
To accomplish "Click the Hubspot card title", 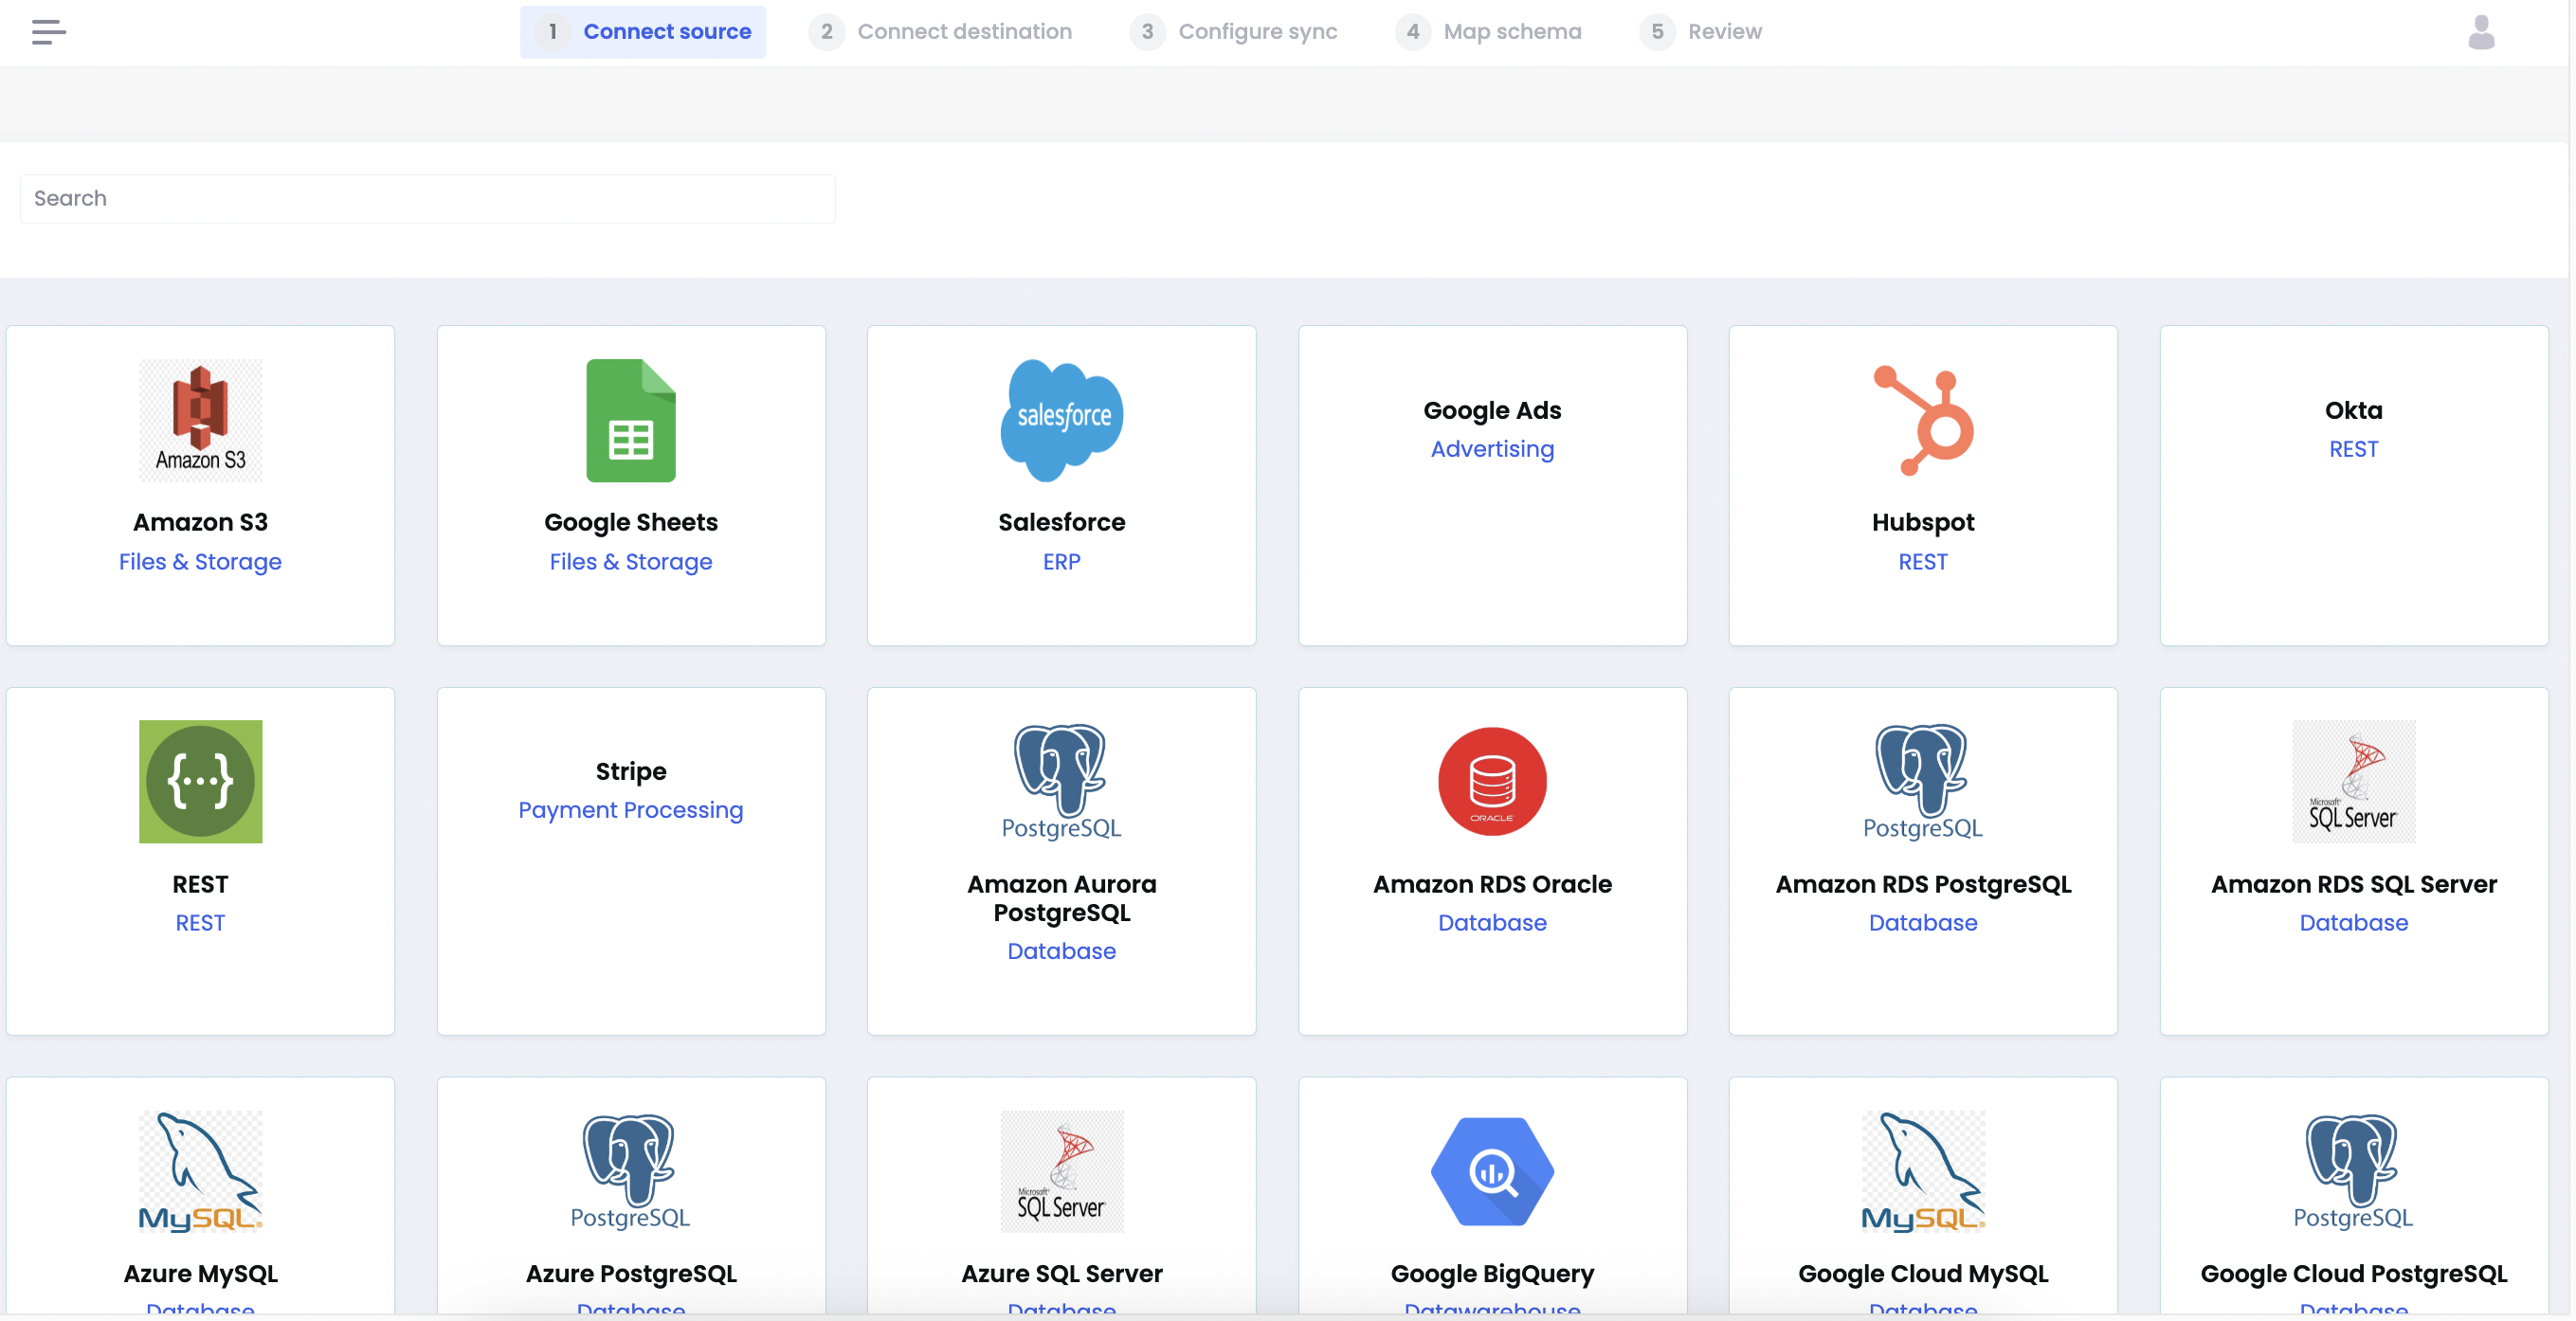I will click(x=1923, y=522).
